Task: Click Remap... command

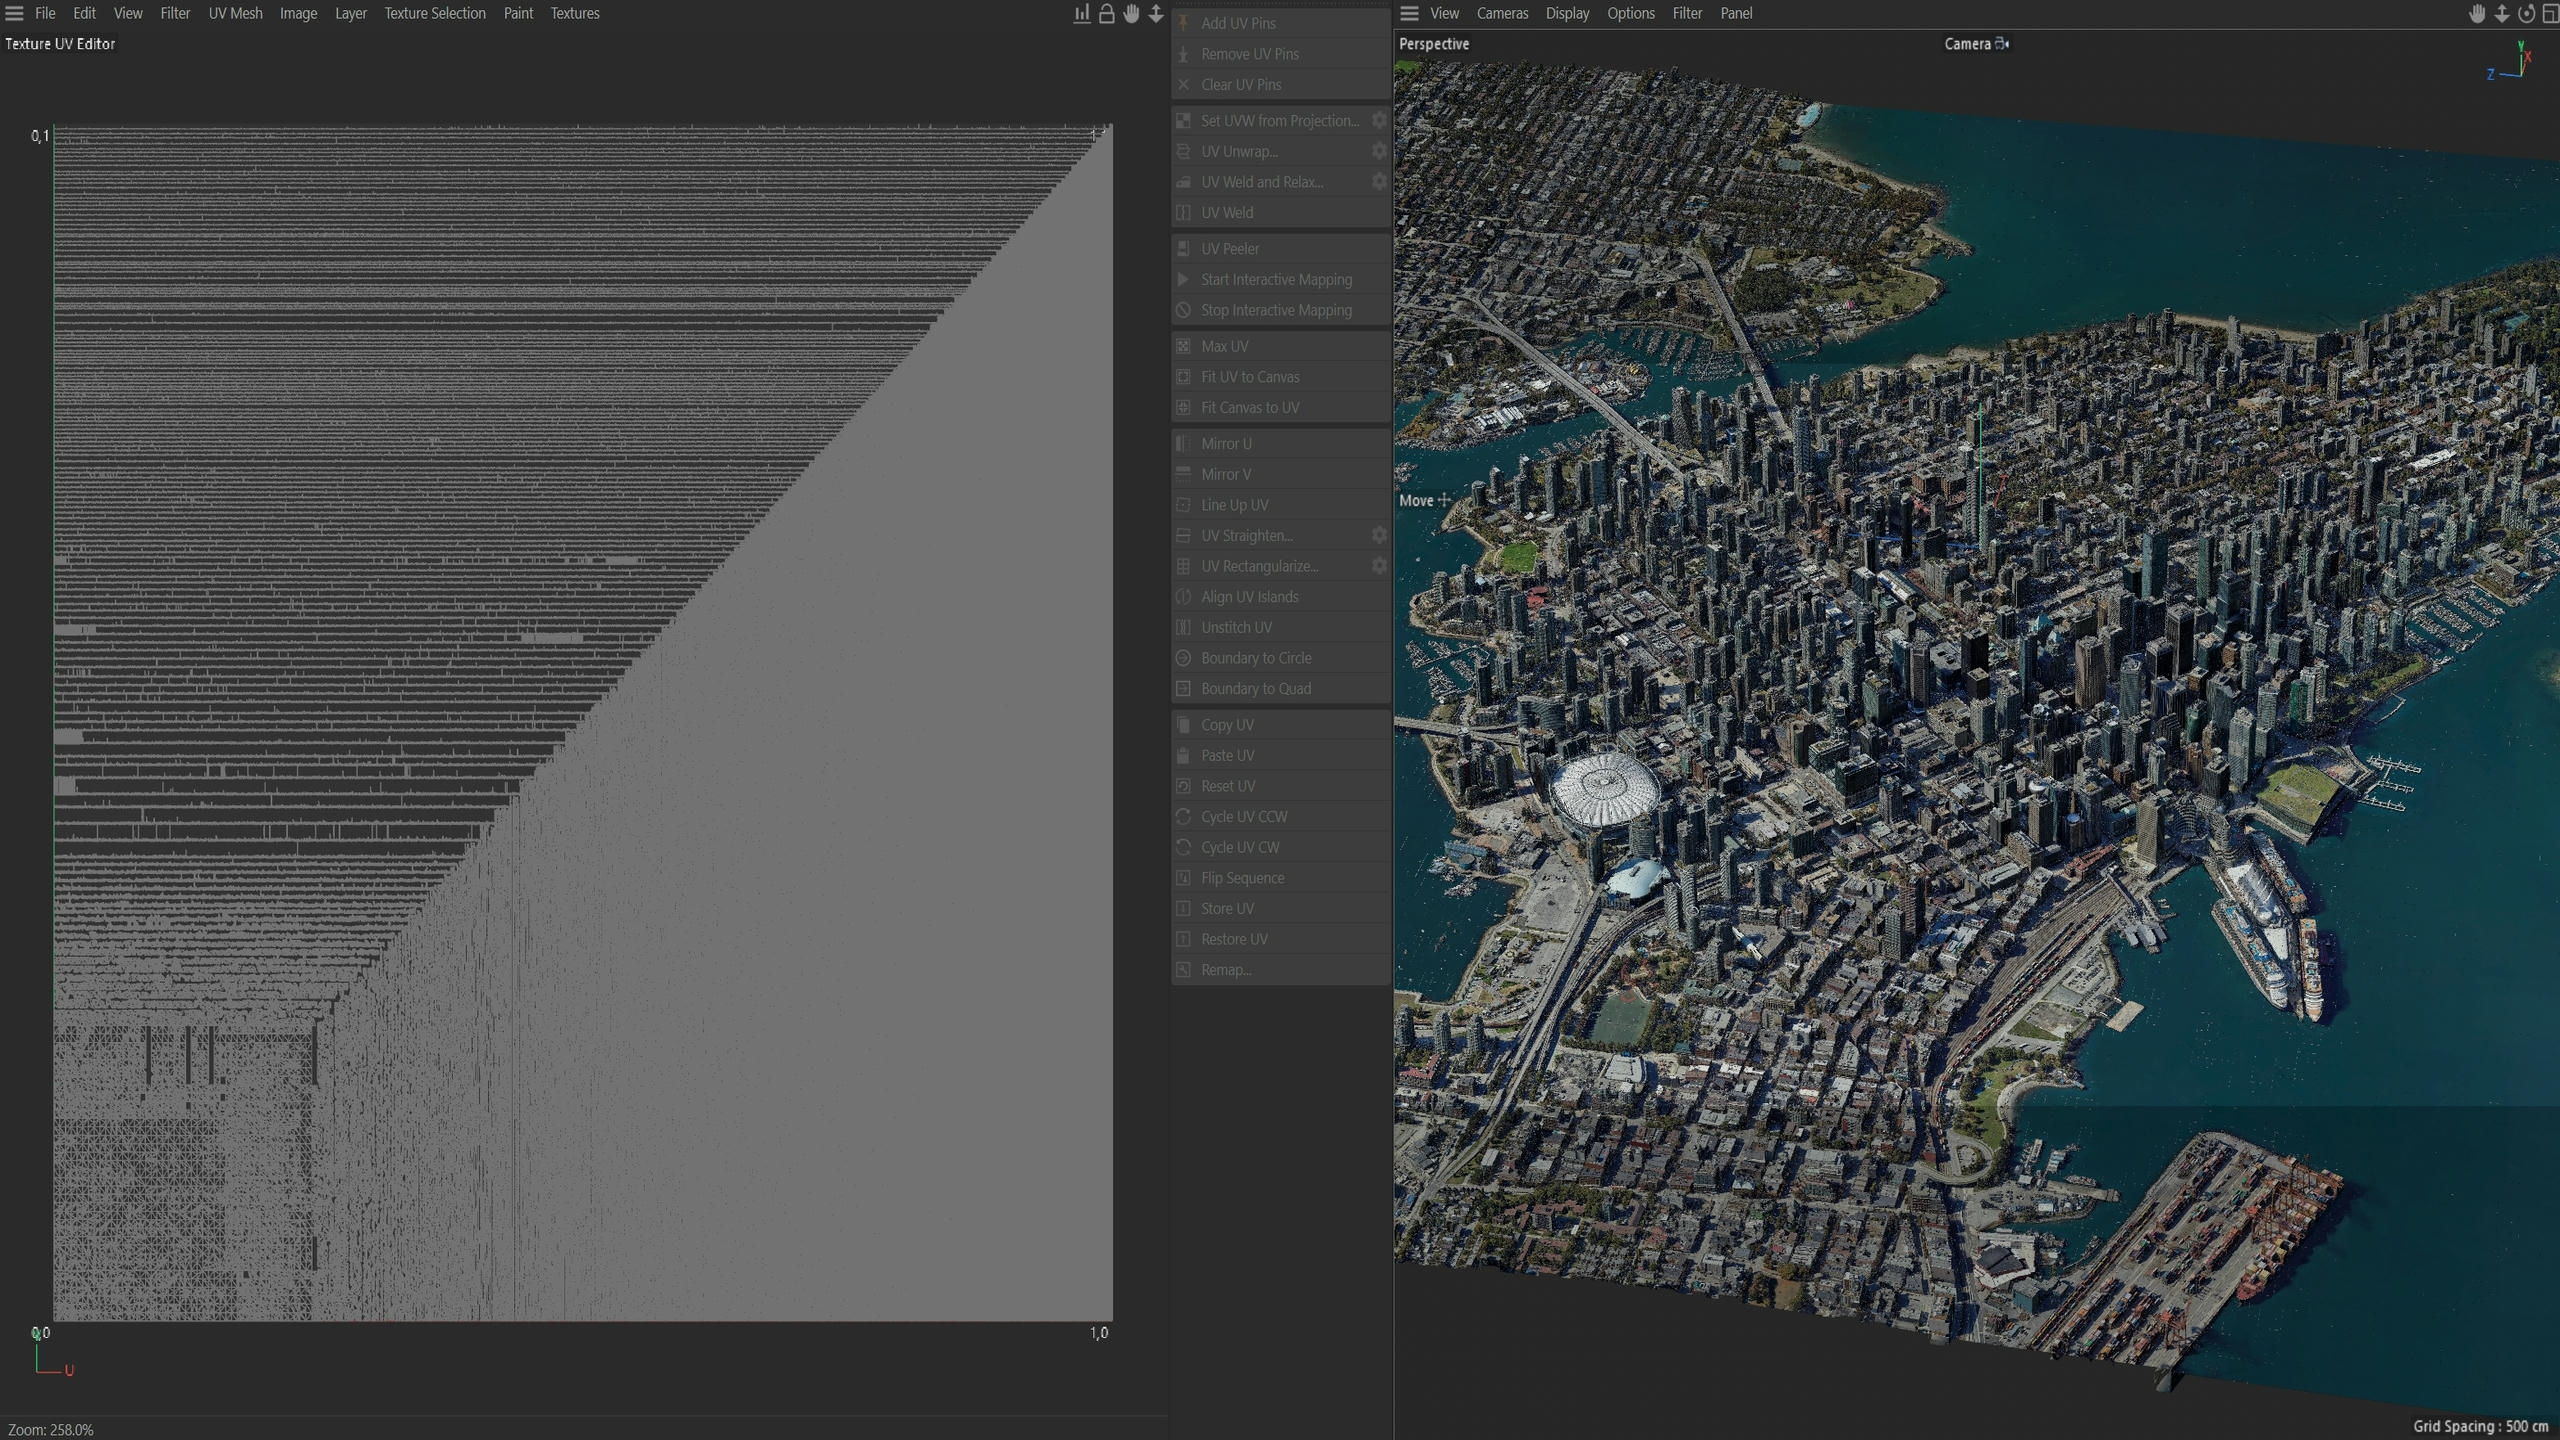Action: tap(1281, 970)
